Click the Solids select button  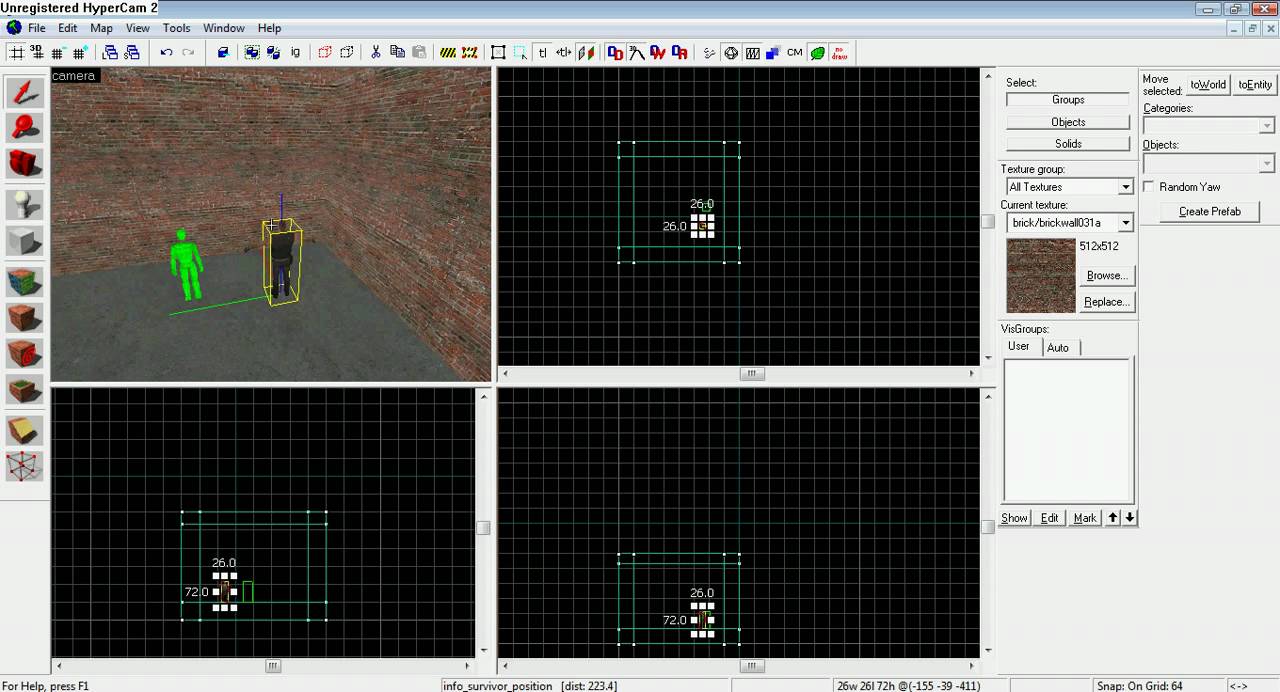pyautogui.click(x=1068, y=144)
